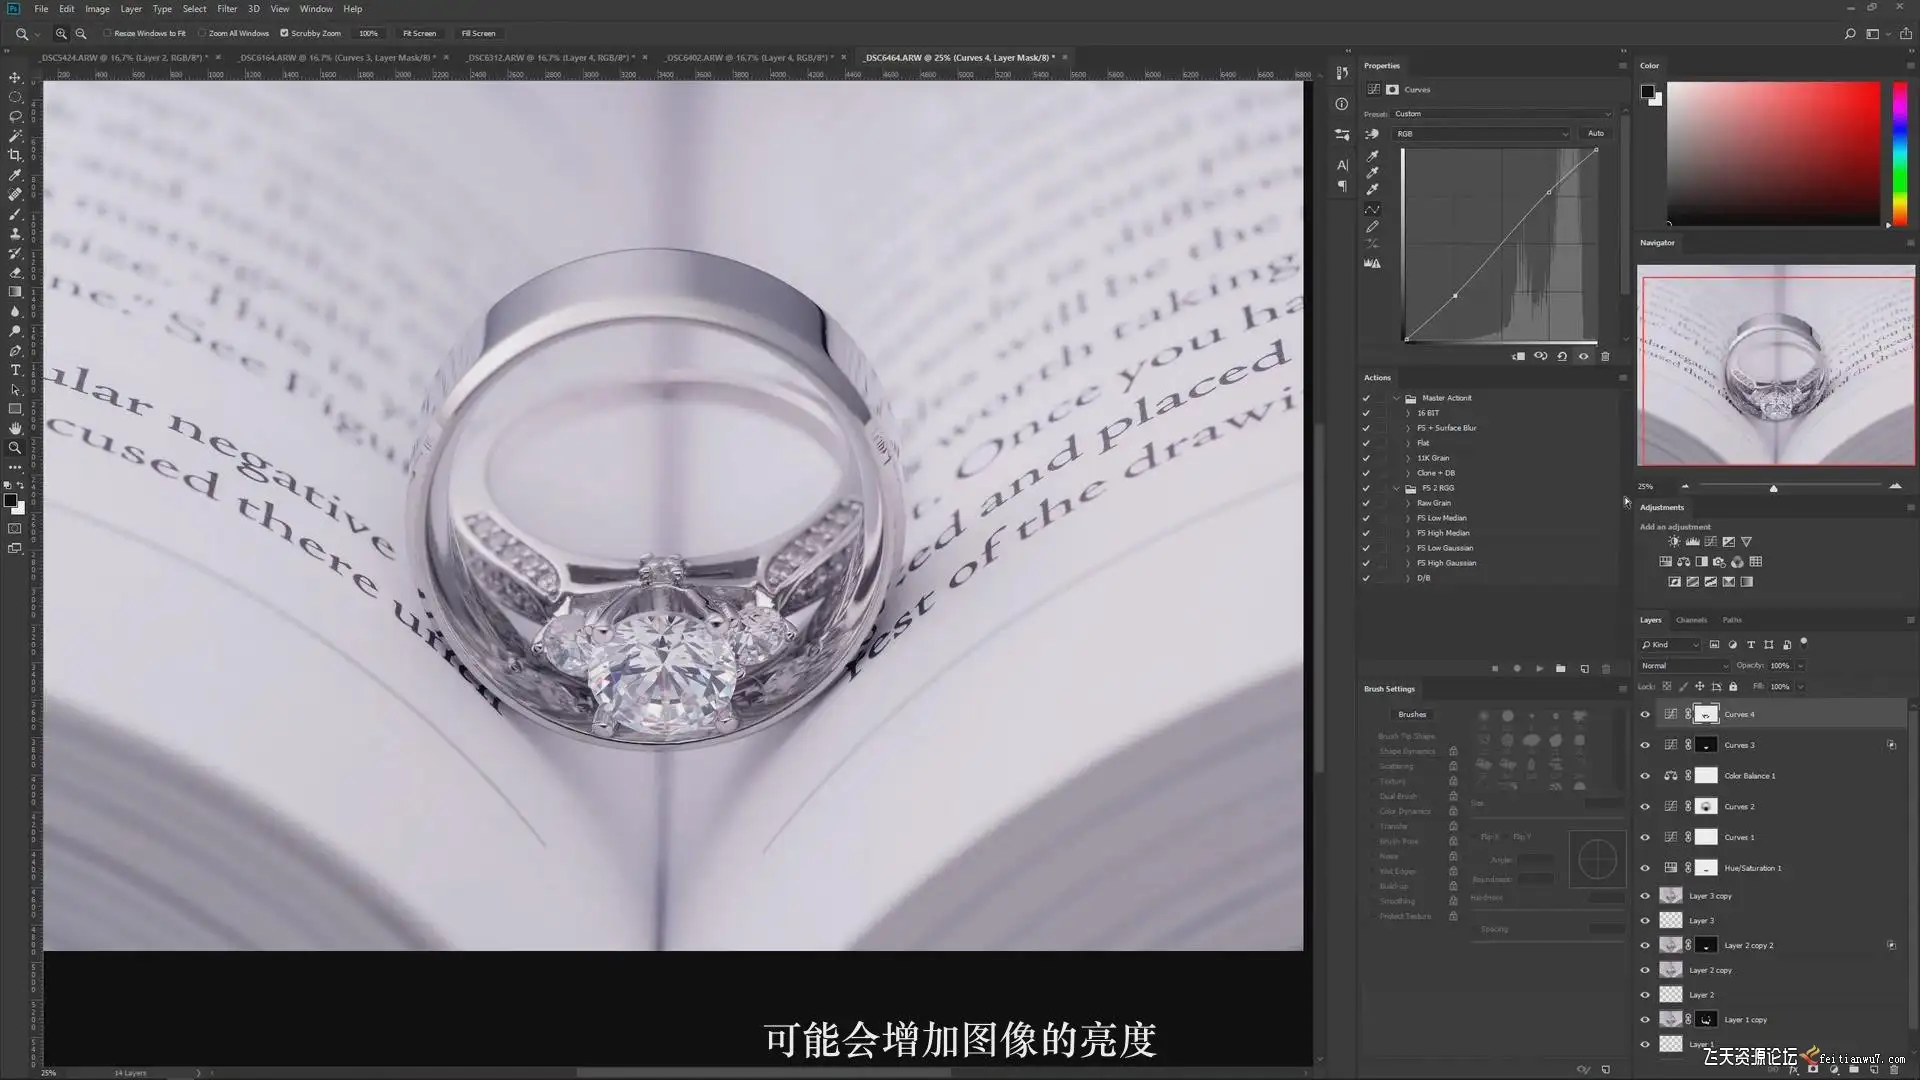Enable Resize Windows to Fit checkbox
This screenshot has width=1920, height=1080.
coord(108,33)
